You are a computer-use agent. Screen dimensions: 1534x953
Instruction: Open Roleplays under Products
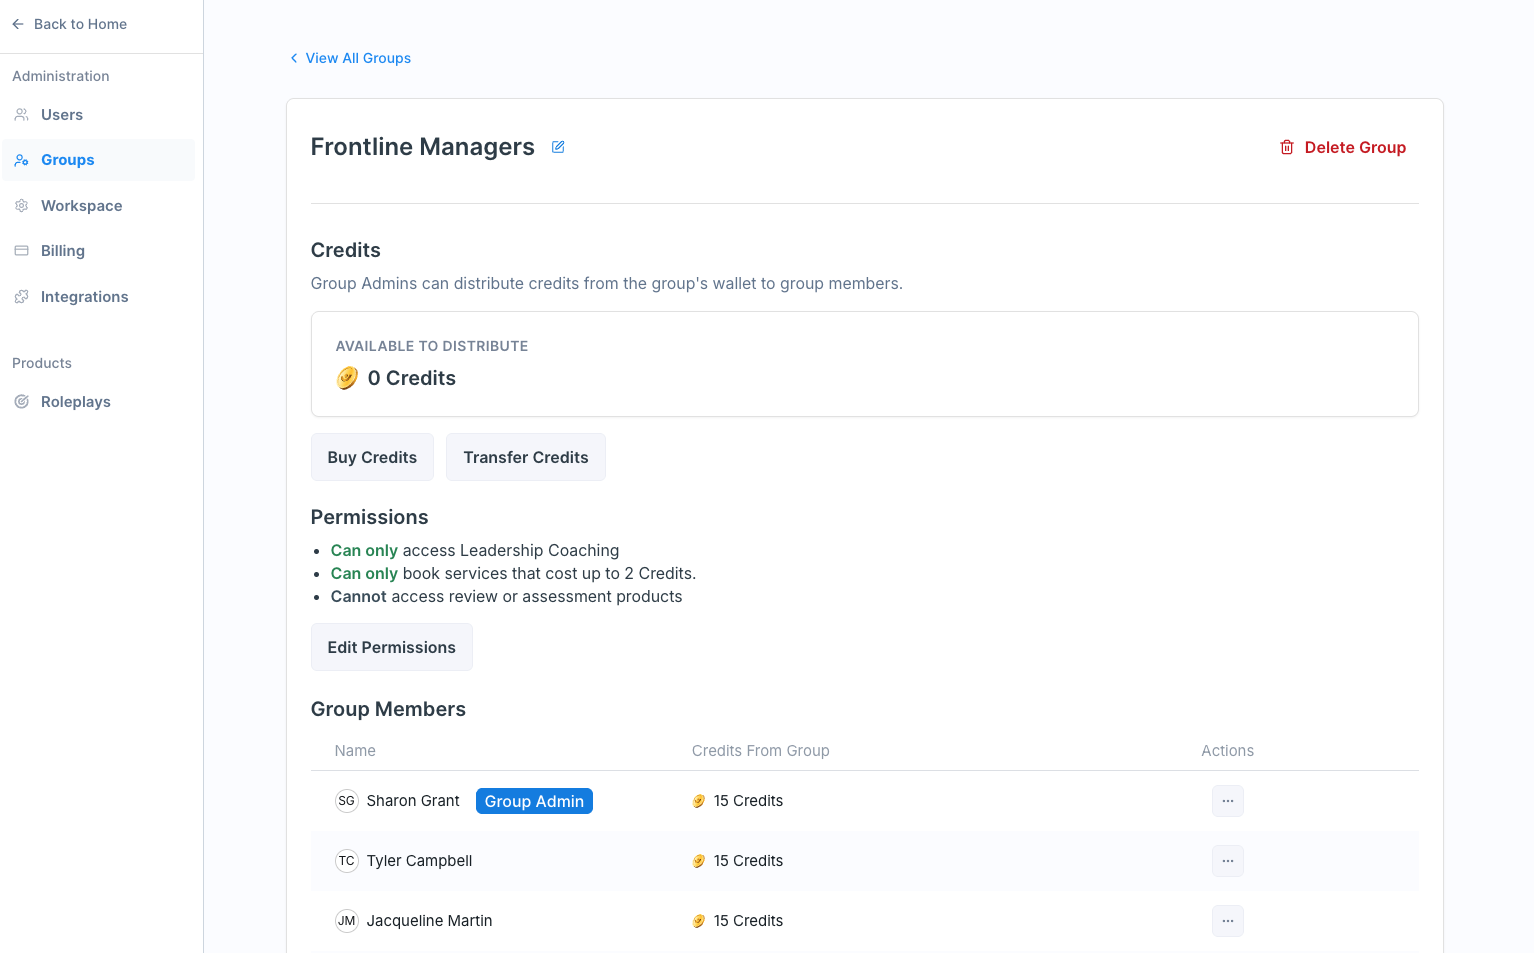(x=98, y=402)
